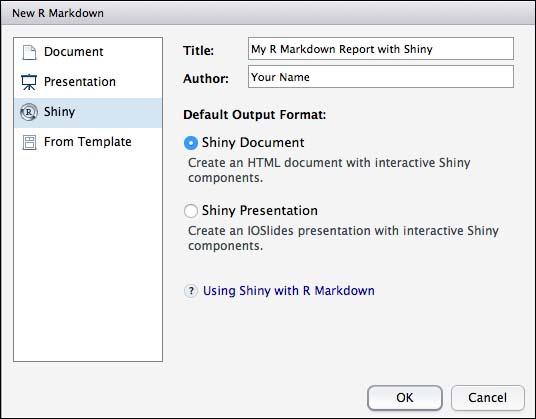
Task: Click into the Title text field
Action: (x=381, y=49)
